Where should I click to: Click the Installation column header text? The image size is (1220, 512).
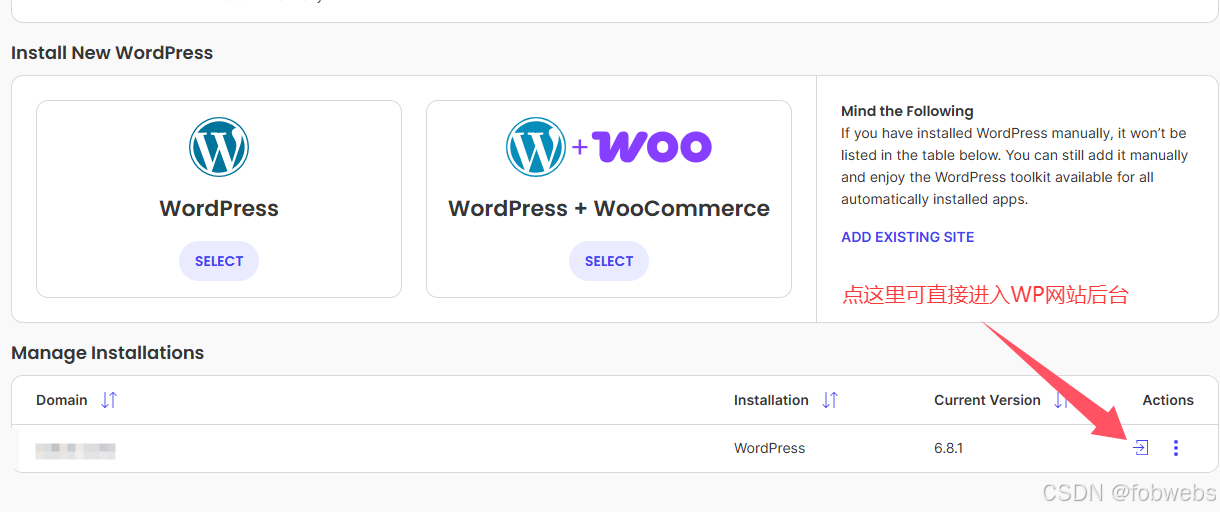coord(771,400)
